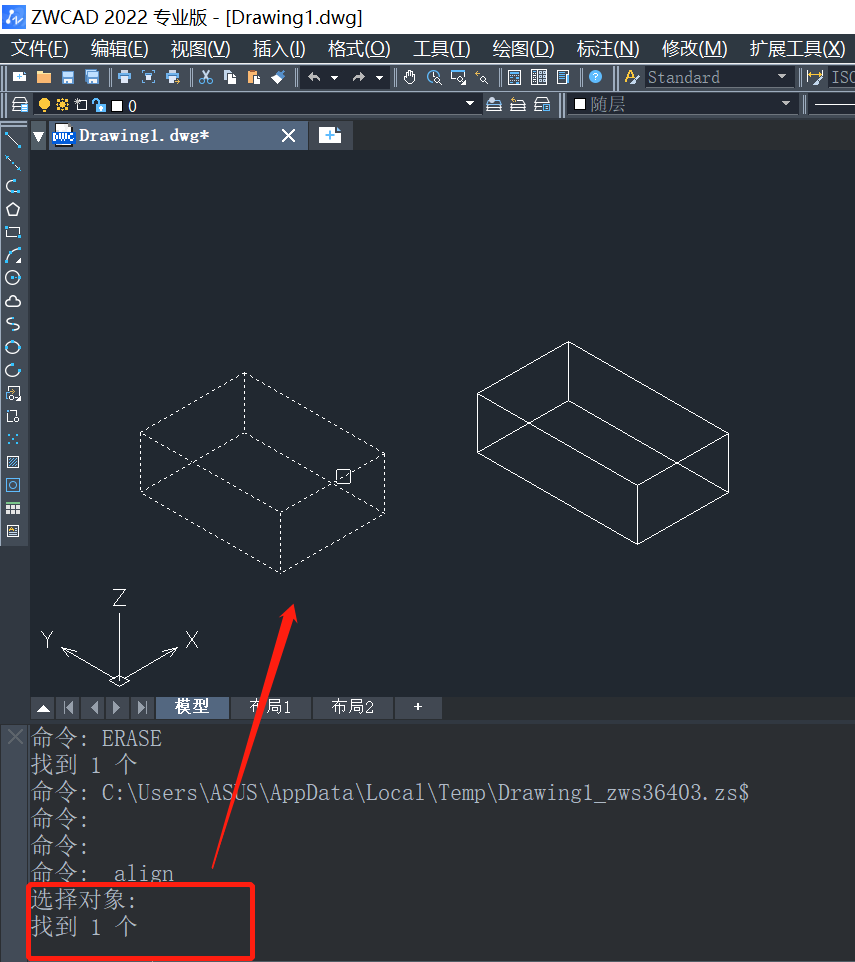This screenshot has width=855, height=962.
Task: Select the Arc tool
Action: pos(13,255)
